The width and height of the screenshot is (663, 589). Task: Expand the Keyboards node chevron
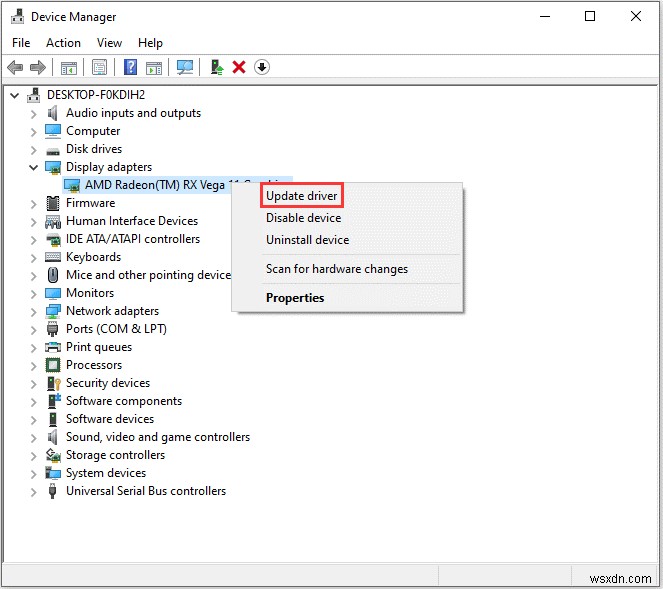click(34, 258)
